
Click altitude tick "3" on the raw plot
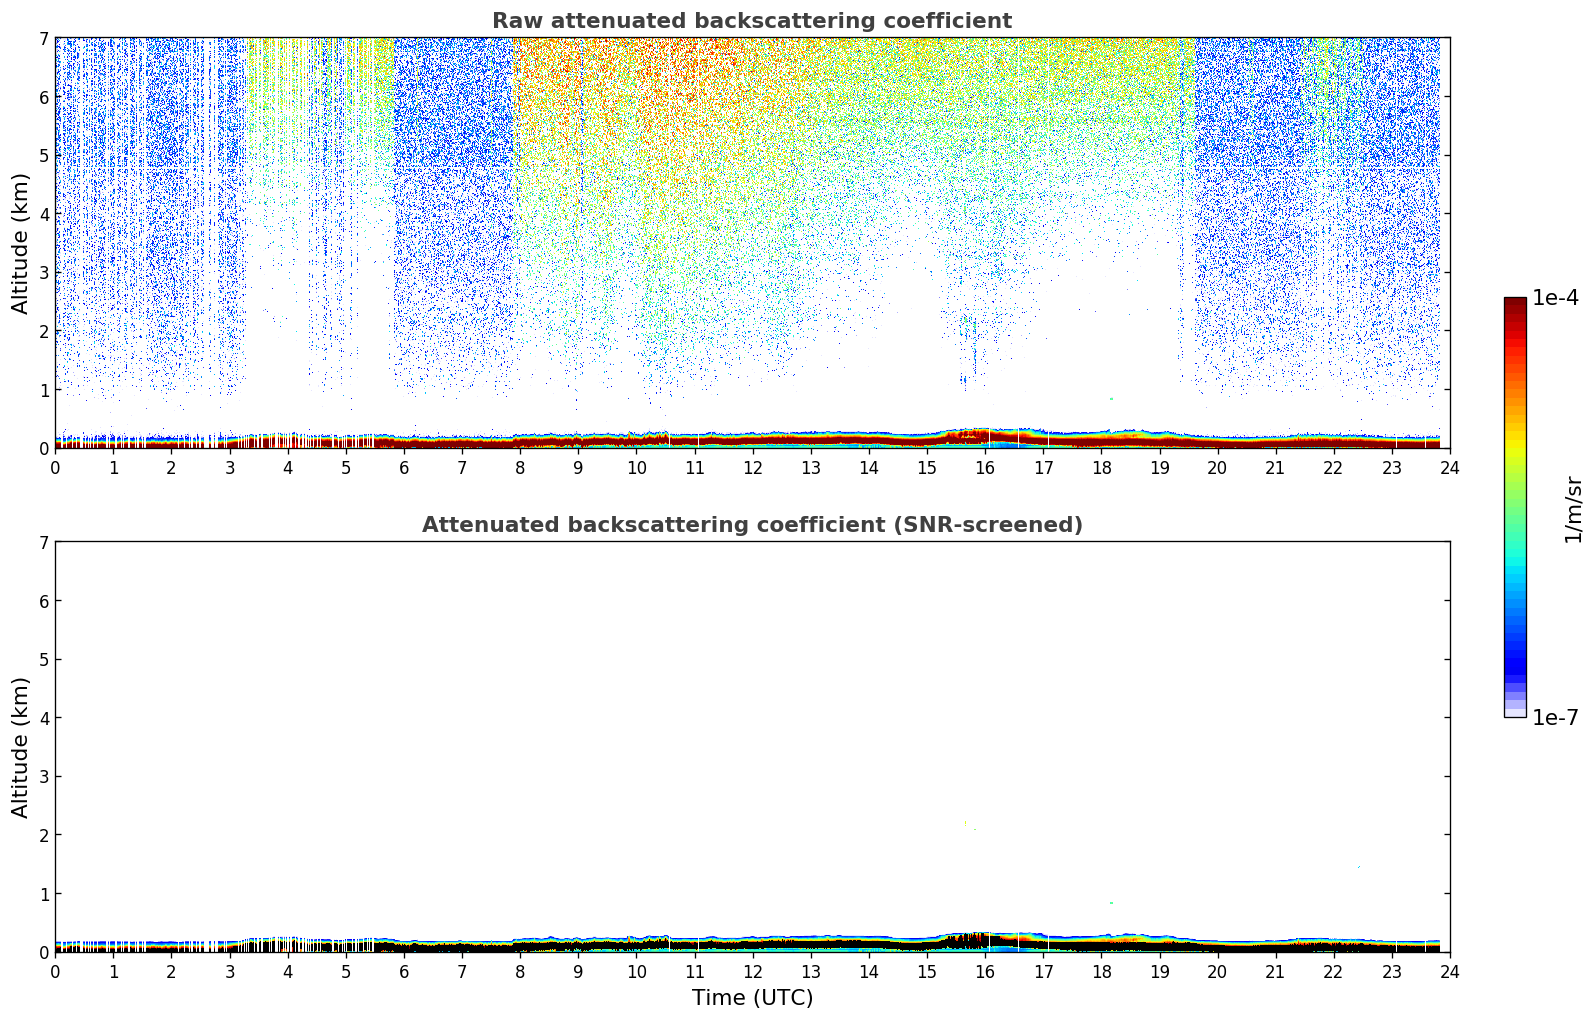(x=43, y=273)
